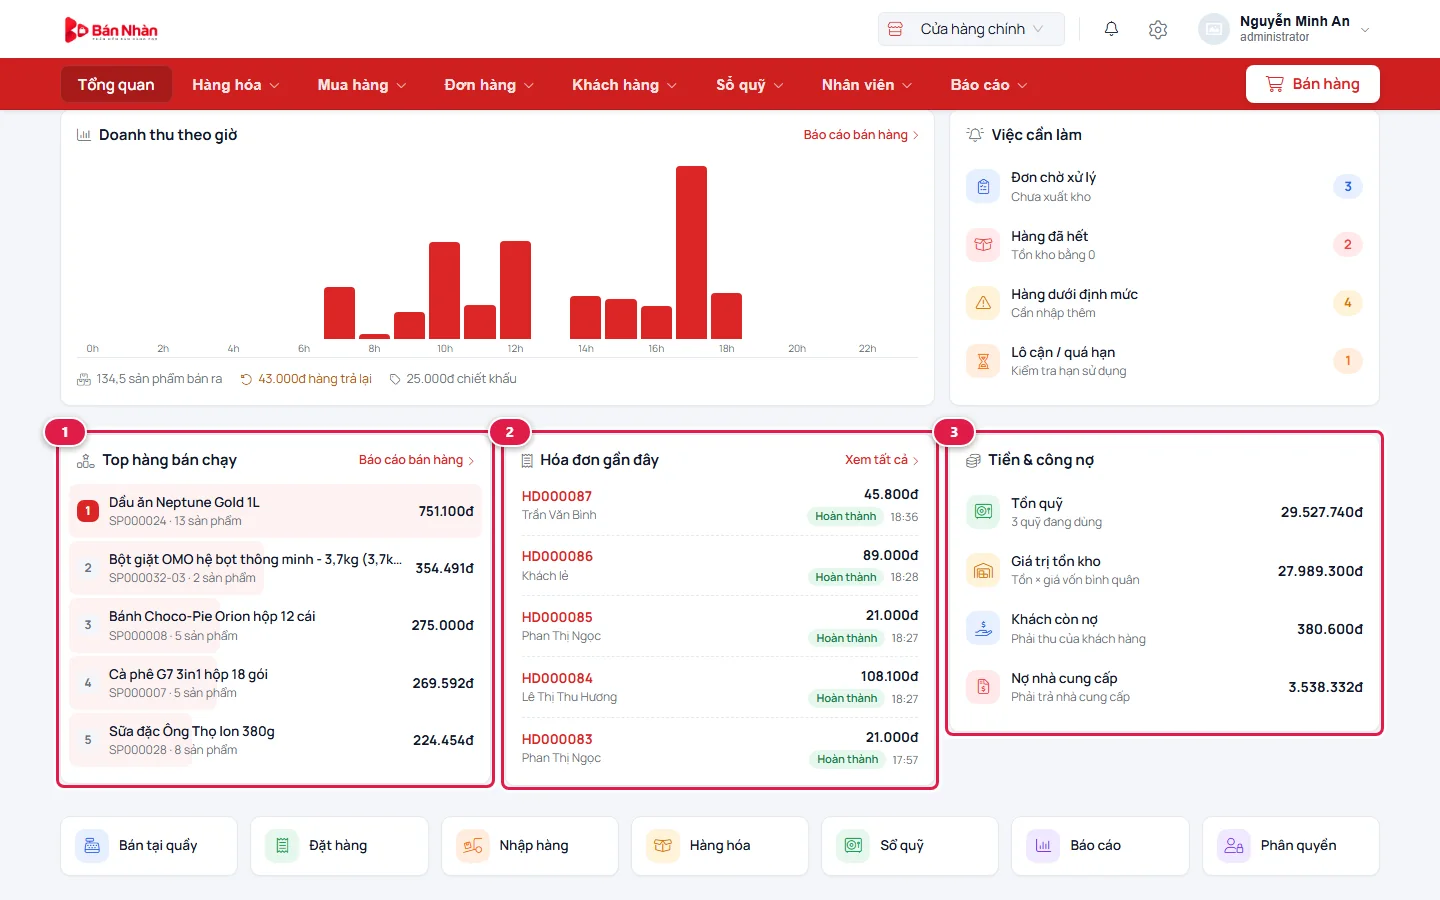
Task: Open the Báo cáo bottom shortcut card
Action: pos(1101,846)
